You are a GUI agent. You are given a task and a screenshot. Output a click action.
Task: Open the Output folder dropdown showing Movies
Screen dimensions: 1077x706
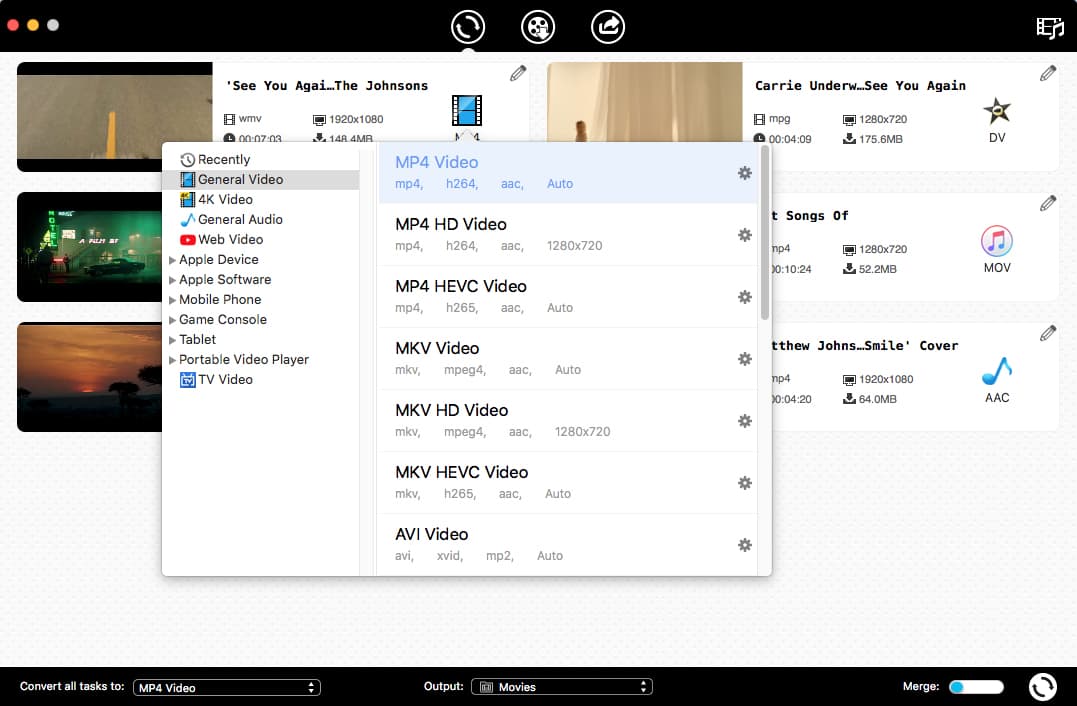point(561,687)
